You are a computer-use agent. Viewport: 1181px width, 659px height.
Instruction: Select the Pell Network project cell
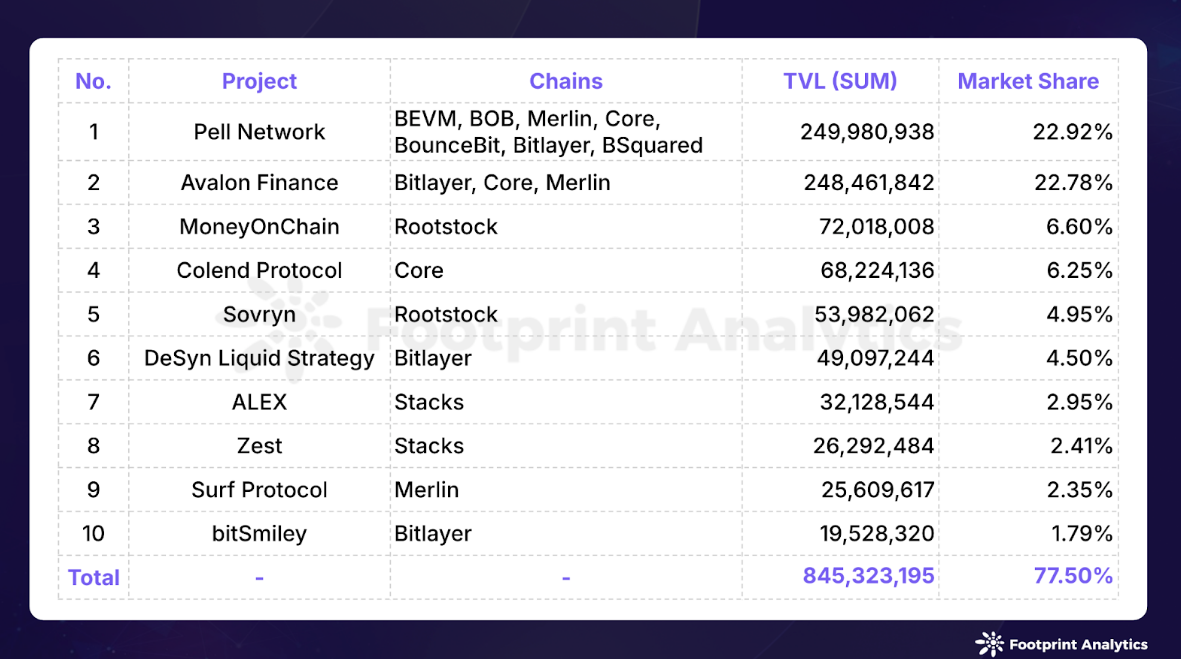pos(259,132)
